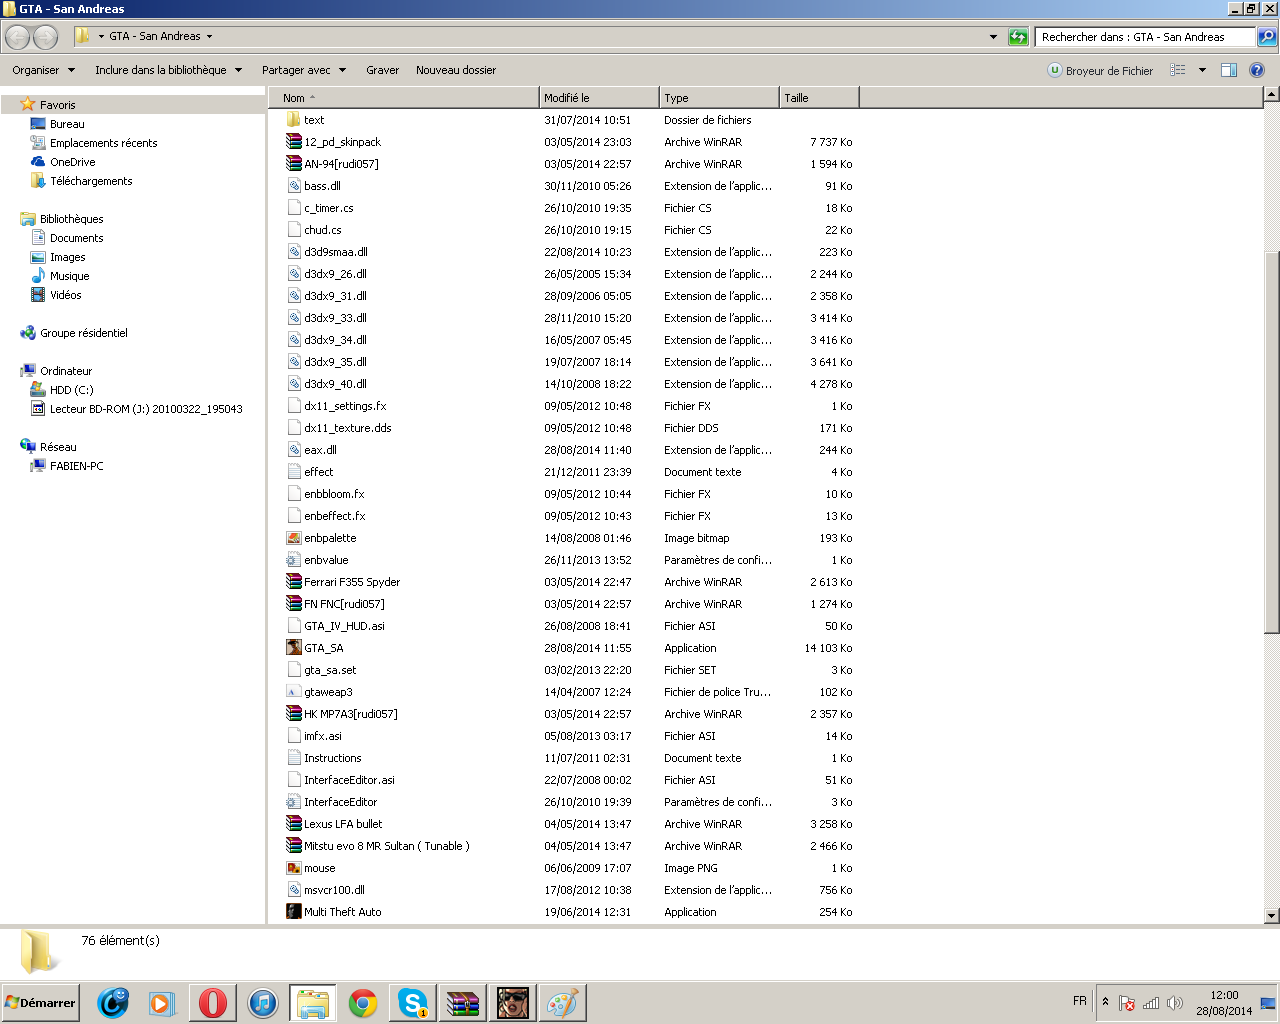
Task: Open Google Chrome from the taskbar
Action: pyautogui.click(x=363, y=1003)
